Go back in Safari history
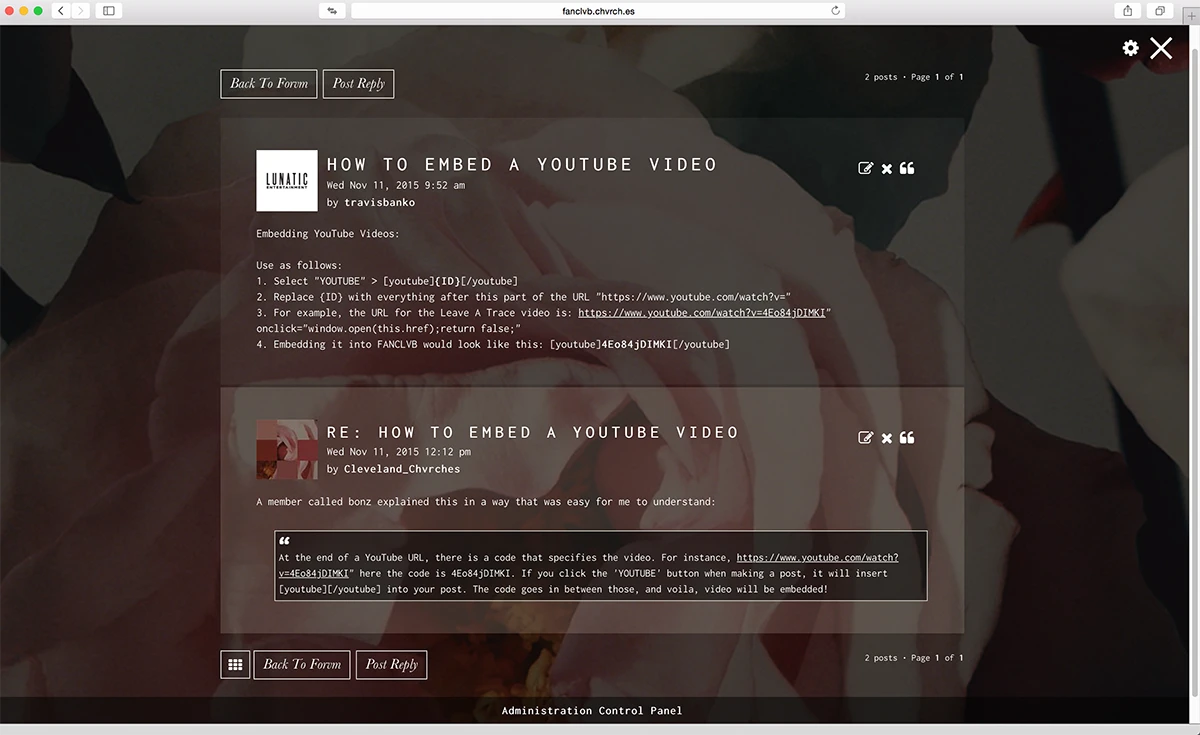 (x=60, y=10)
